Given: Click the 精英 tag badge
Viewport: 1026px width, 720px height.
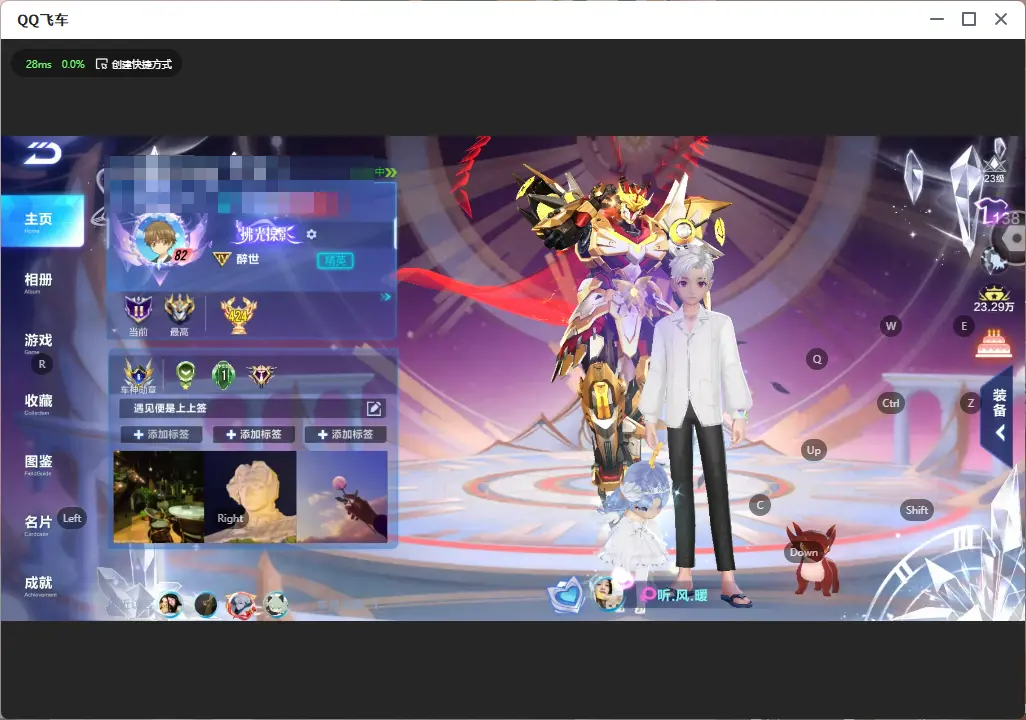Looking at the screenshot, I should (335, 261).
